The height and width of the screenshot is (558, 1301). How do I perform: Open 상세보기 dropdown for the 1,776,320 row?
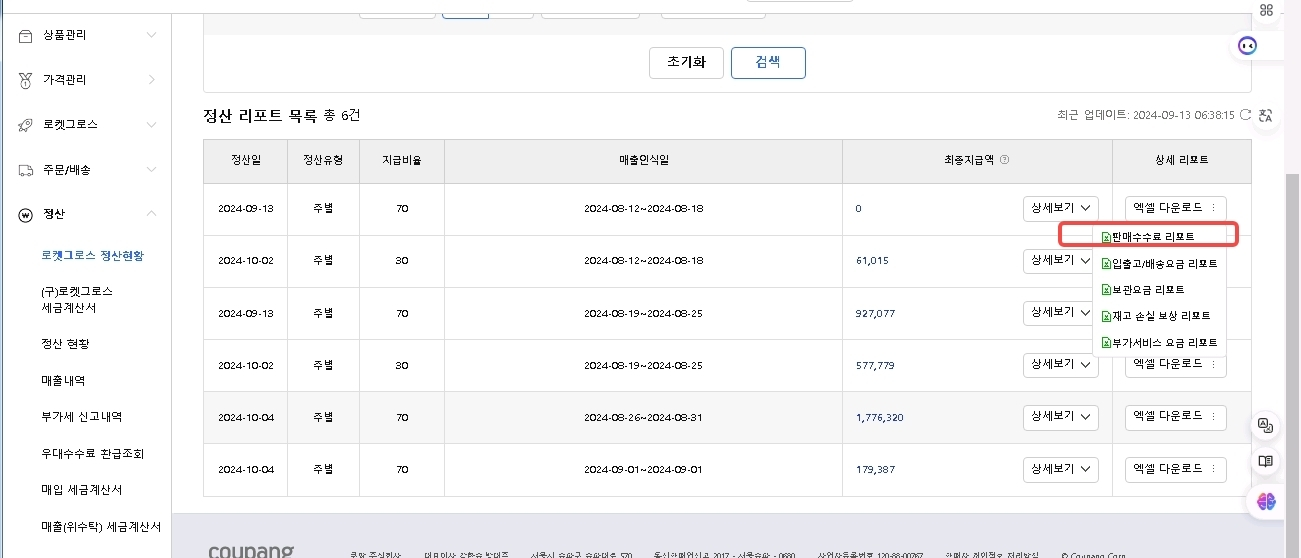(1060, 417)
